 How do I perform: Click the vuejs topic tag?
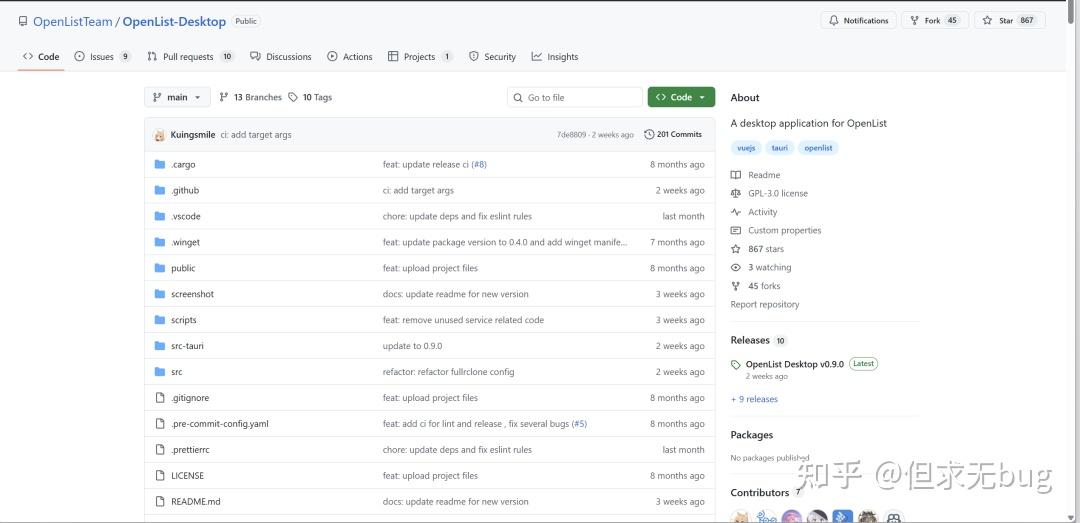tap(746, 147)
